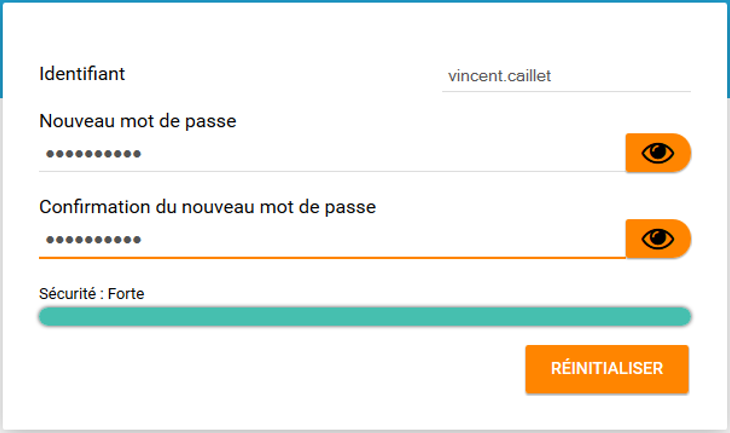
Task: Click the masked dots in confirmation field
Action: 94,240
